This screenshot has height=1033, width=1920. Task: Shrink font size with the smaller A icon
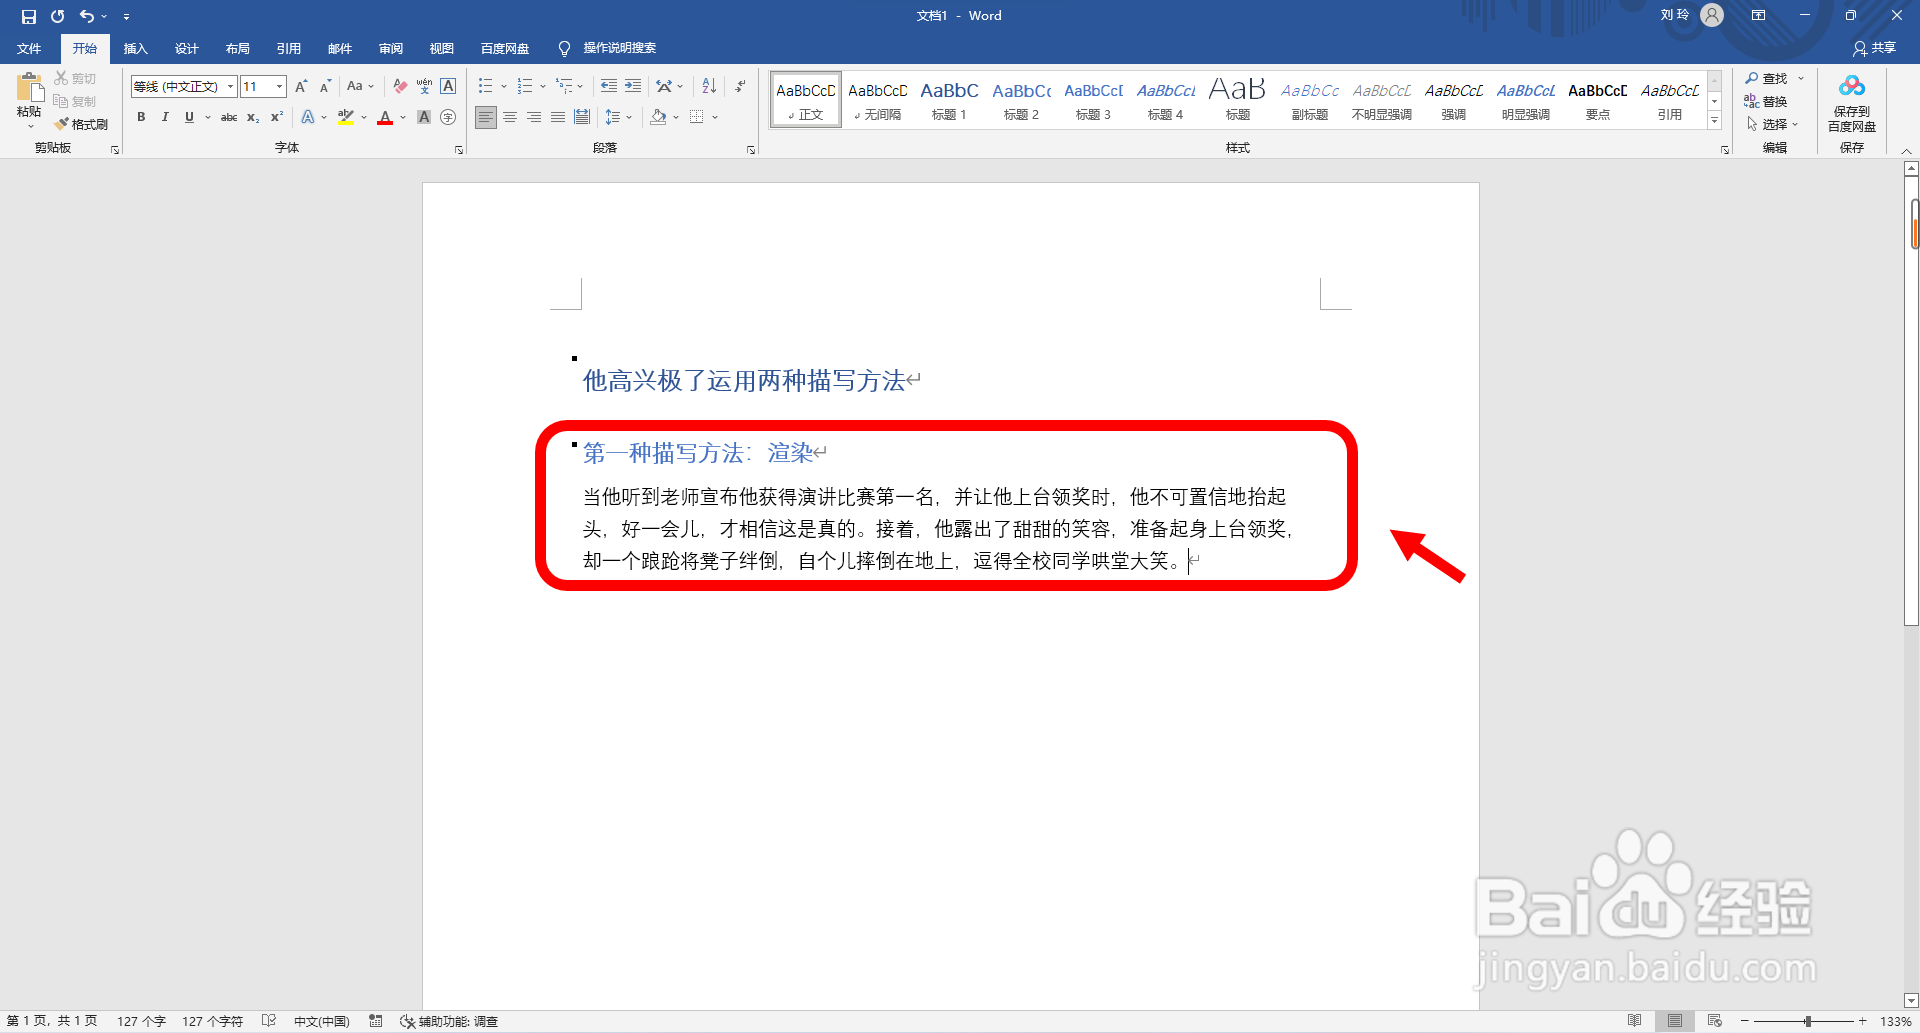325,87
